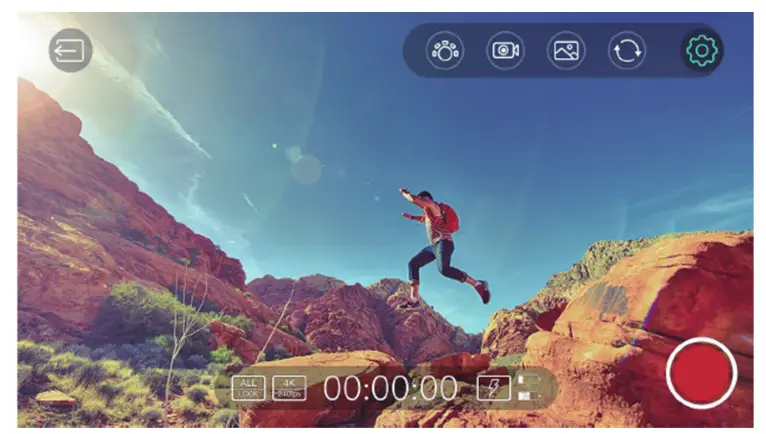
Task: Open the photo gallery icon
Action: 566,50
